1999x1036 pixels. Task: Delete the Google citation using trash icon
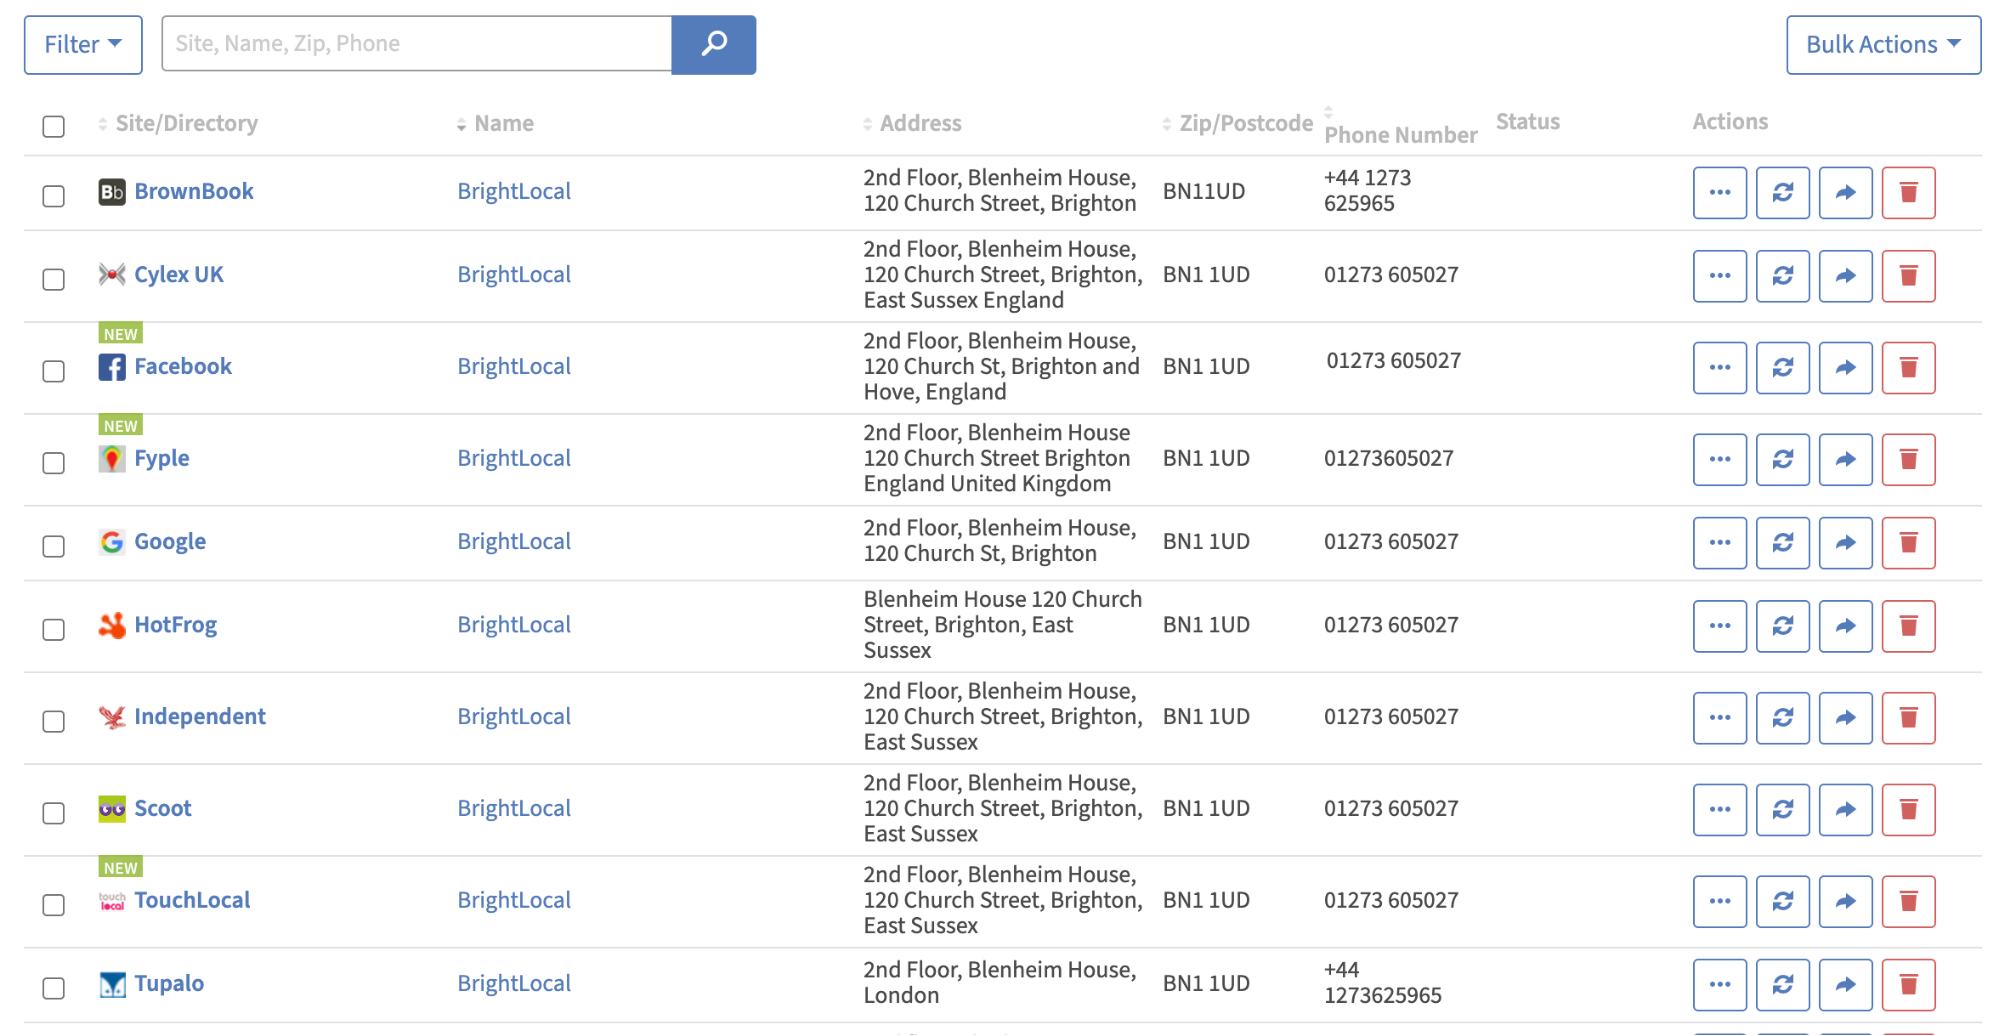click(1908, 542)
